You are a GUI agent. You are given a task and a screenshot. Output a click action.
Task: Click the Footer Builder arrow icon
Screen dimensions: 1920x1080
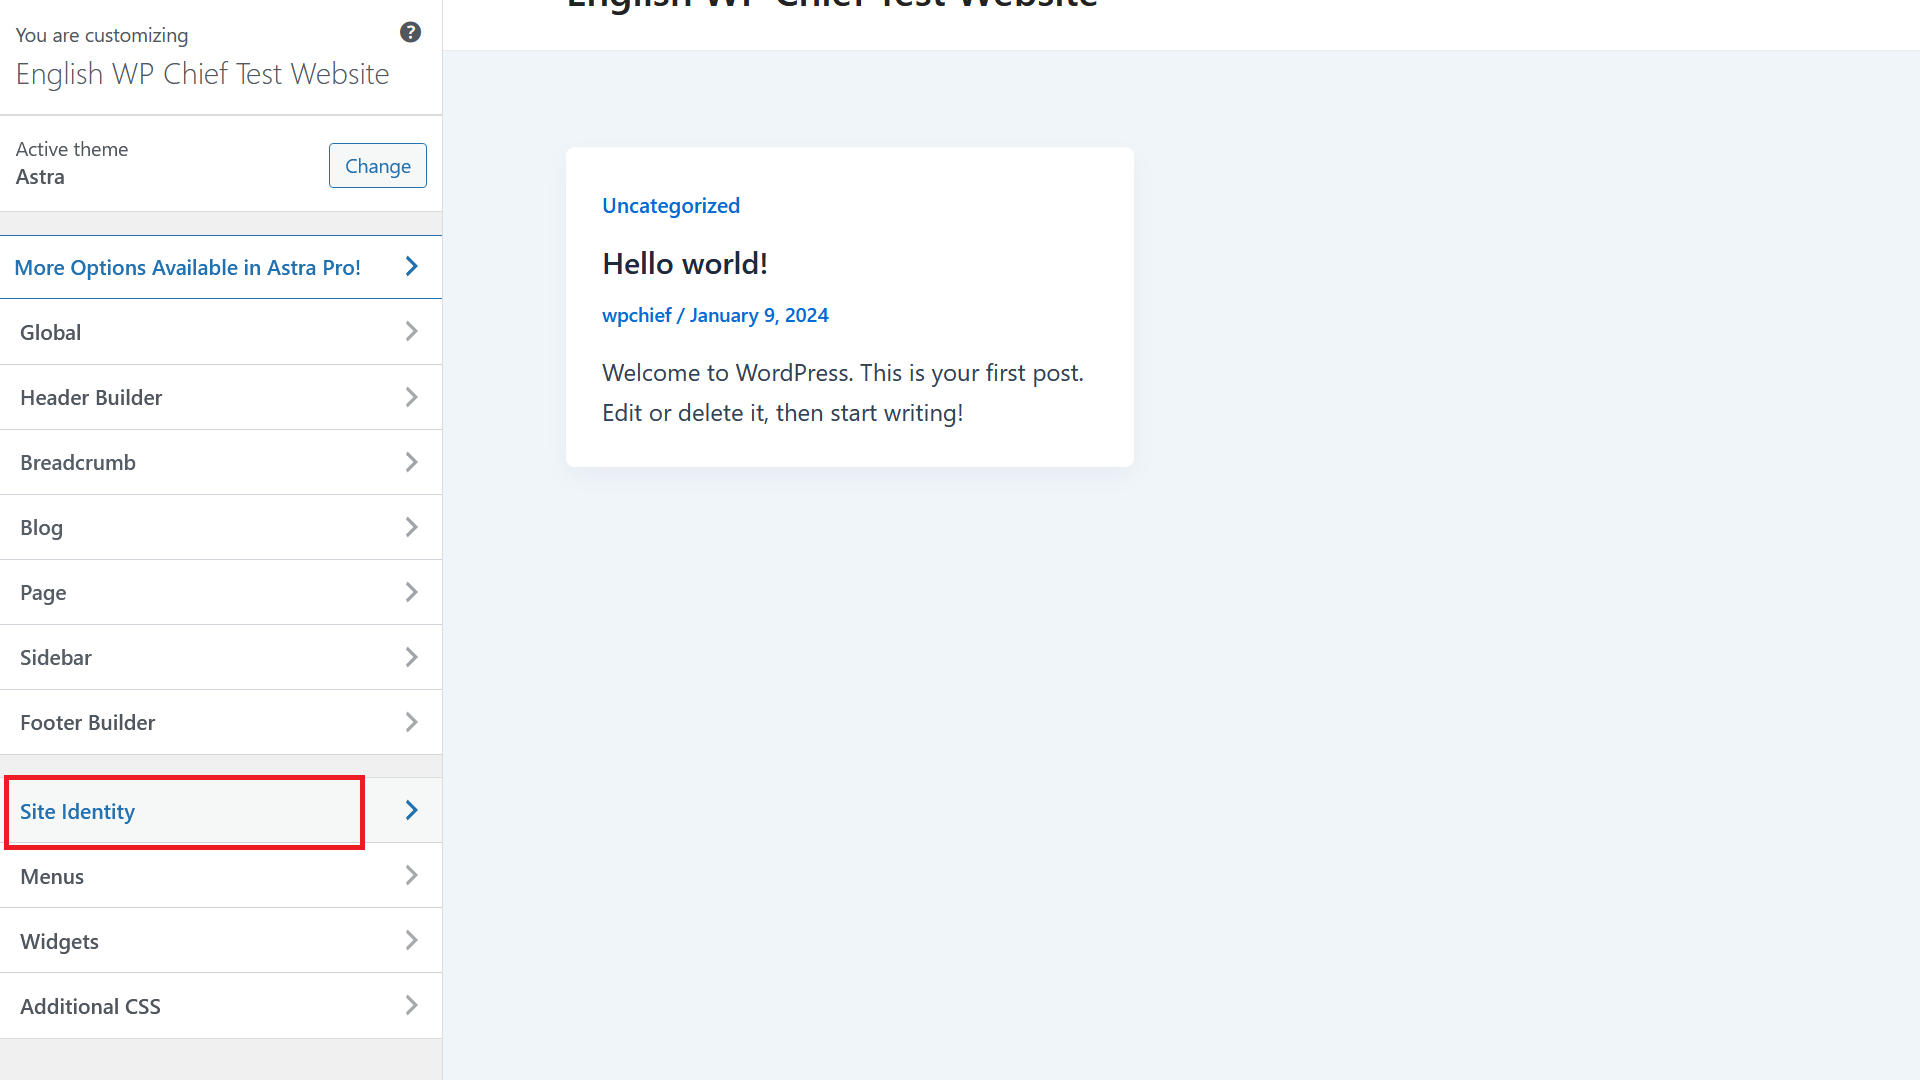pos(413,721)
